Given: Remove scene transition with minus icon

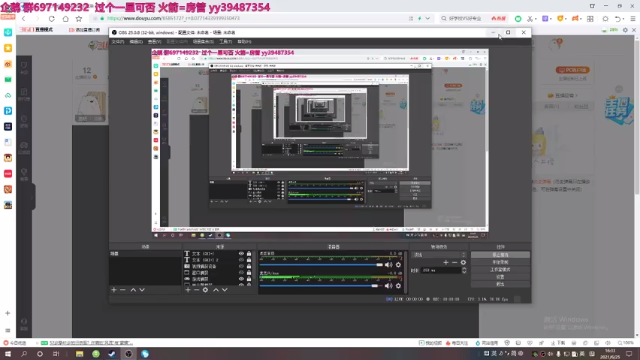Looking at the screenshot, I should (x=454, y=262).
